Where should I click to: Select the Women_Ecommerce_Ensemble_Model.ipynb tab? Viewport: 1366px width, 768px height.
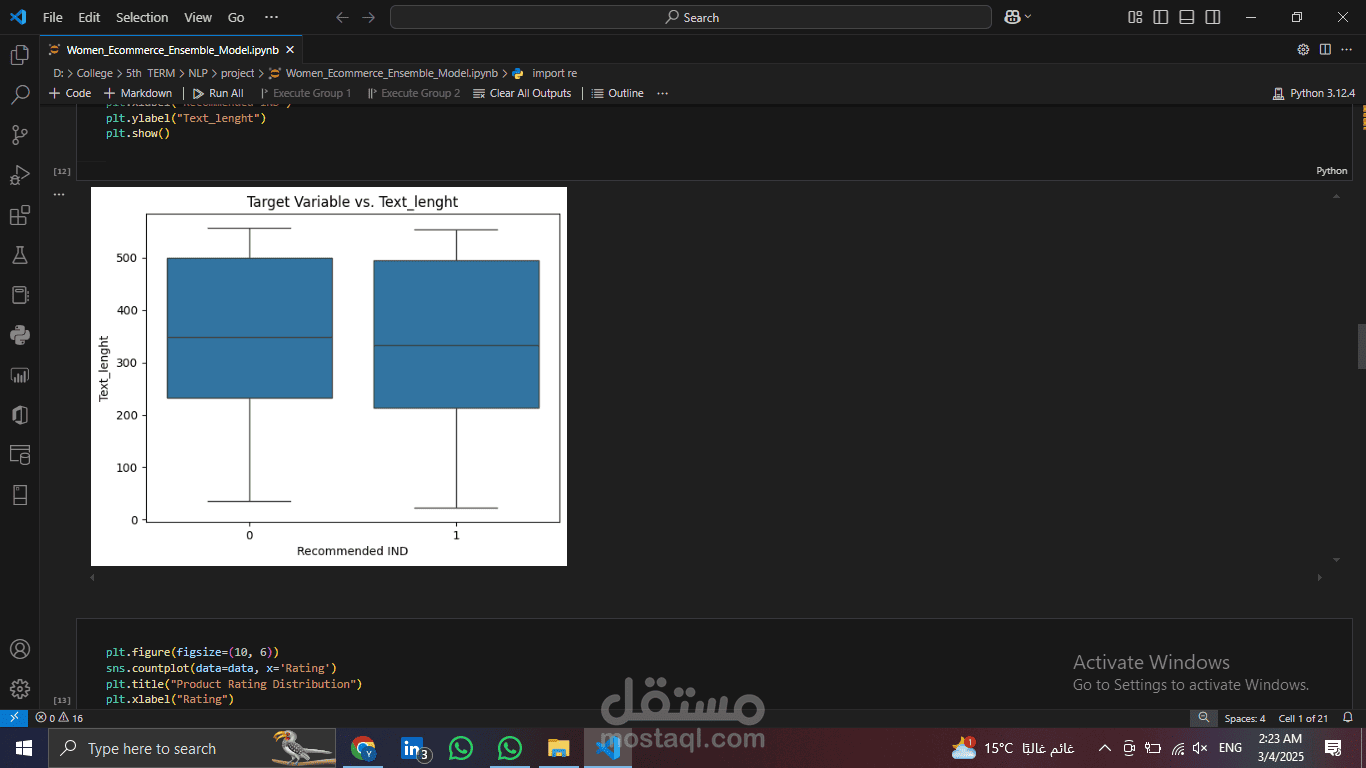[x=172, y=49]
